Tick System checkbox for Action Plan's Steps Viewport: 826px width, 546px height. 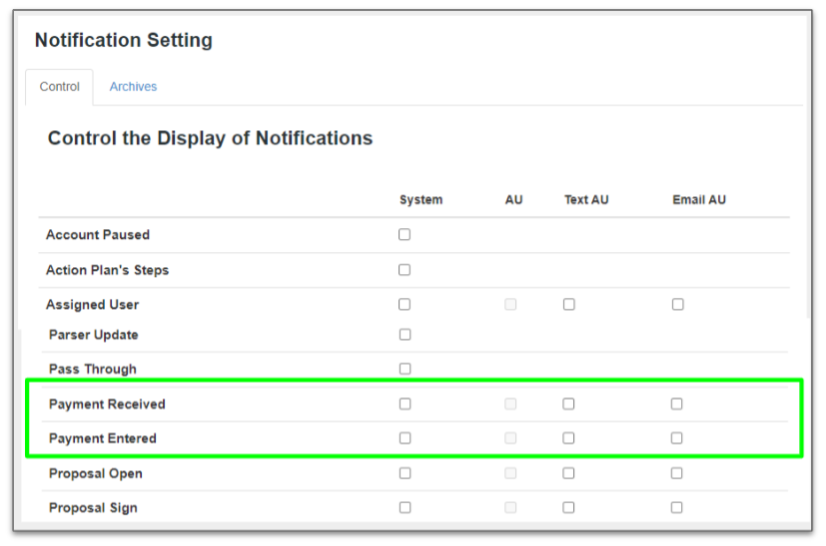click(x=404, y=270)
